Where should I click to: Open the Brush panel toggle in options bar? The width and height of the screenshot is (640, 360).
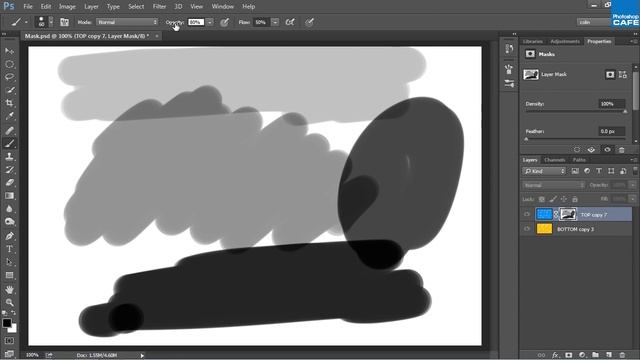click(x=64, y=22)
